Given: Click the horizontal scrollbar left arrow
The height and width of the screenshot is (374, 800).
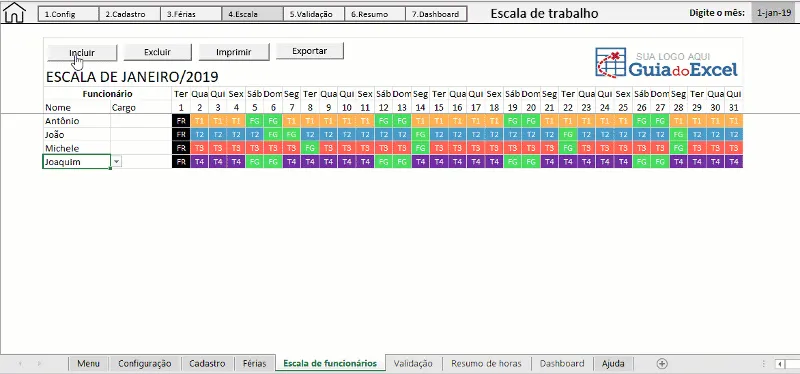Looking at the screenshot, I should pyautogui.click(x=780, y=364).
